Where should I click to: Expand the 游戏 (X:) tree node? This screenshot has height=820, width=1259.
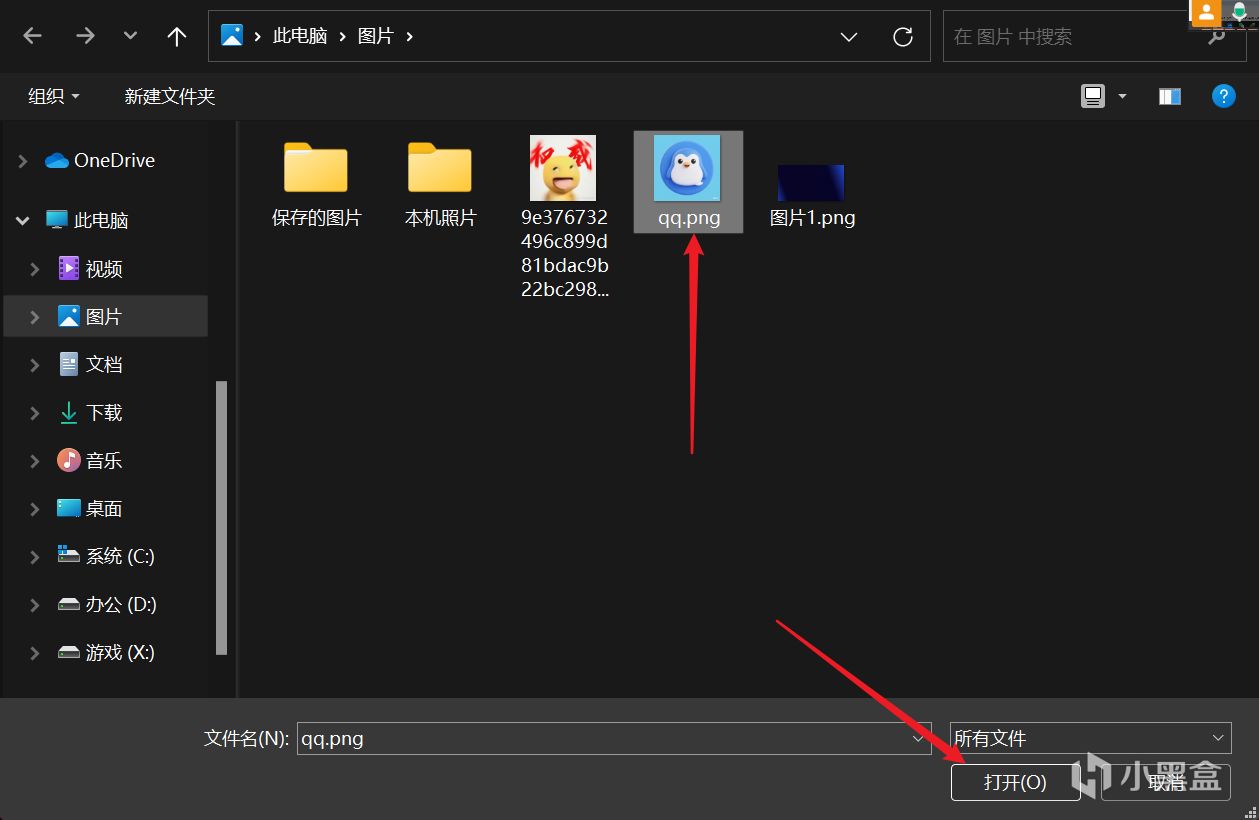coord(35,652)
